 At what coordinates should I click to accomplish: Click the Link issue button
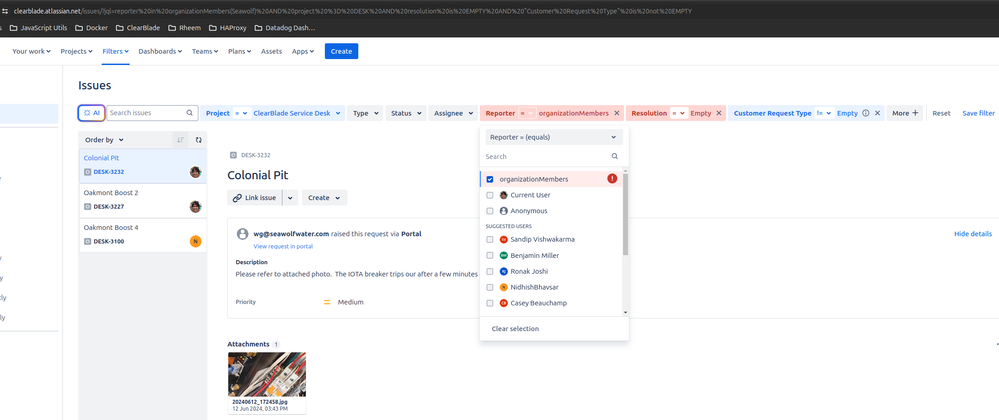(x=255, y=198)
